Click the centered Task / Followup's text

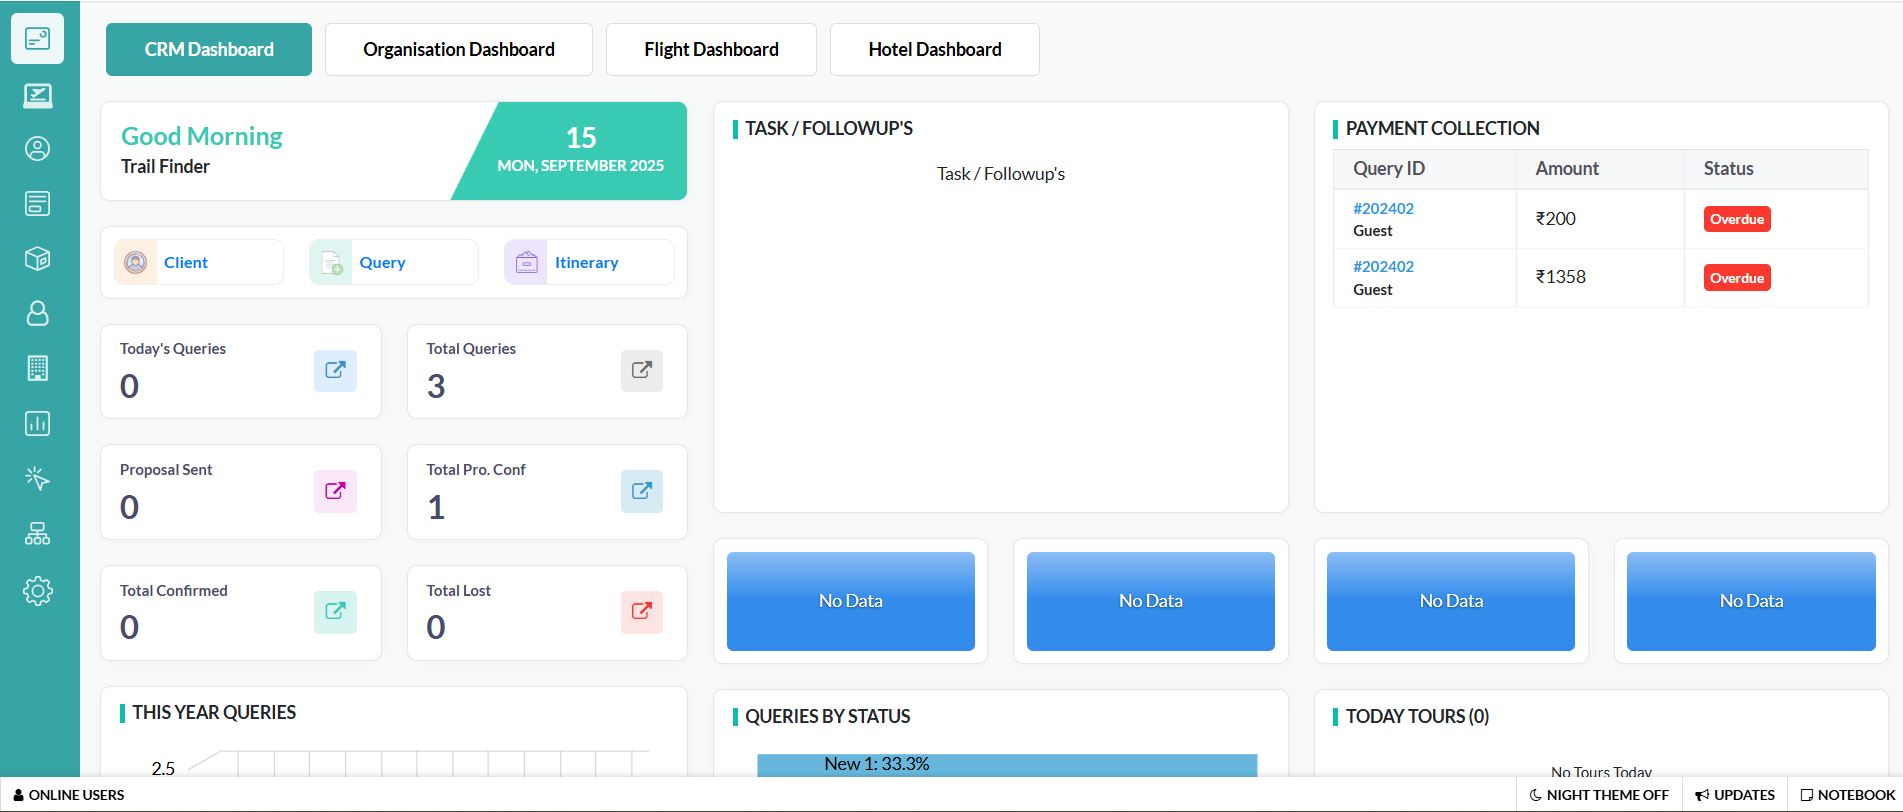[x=1001, y=174]
